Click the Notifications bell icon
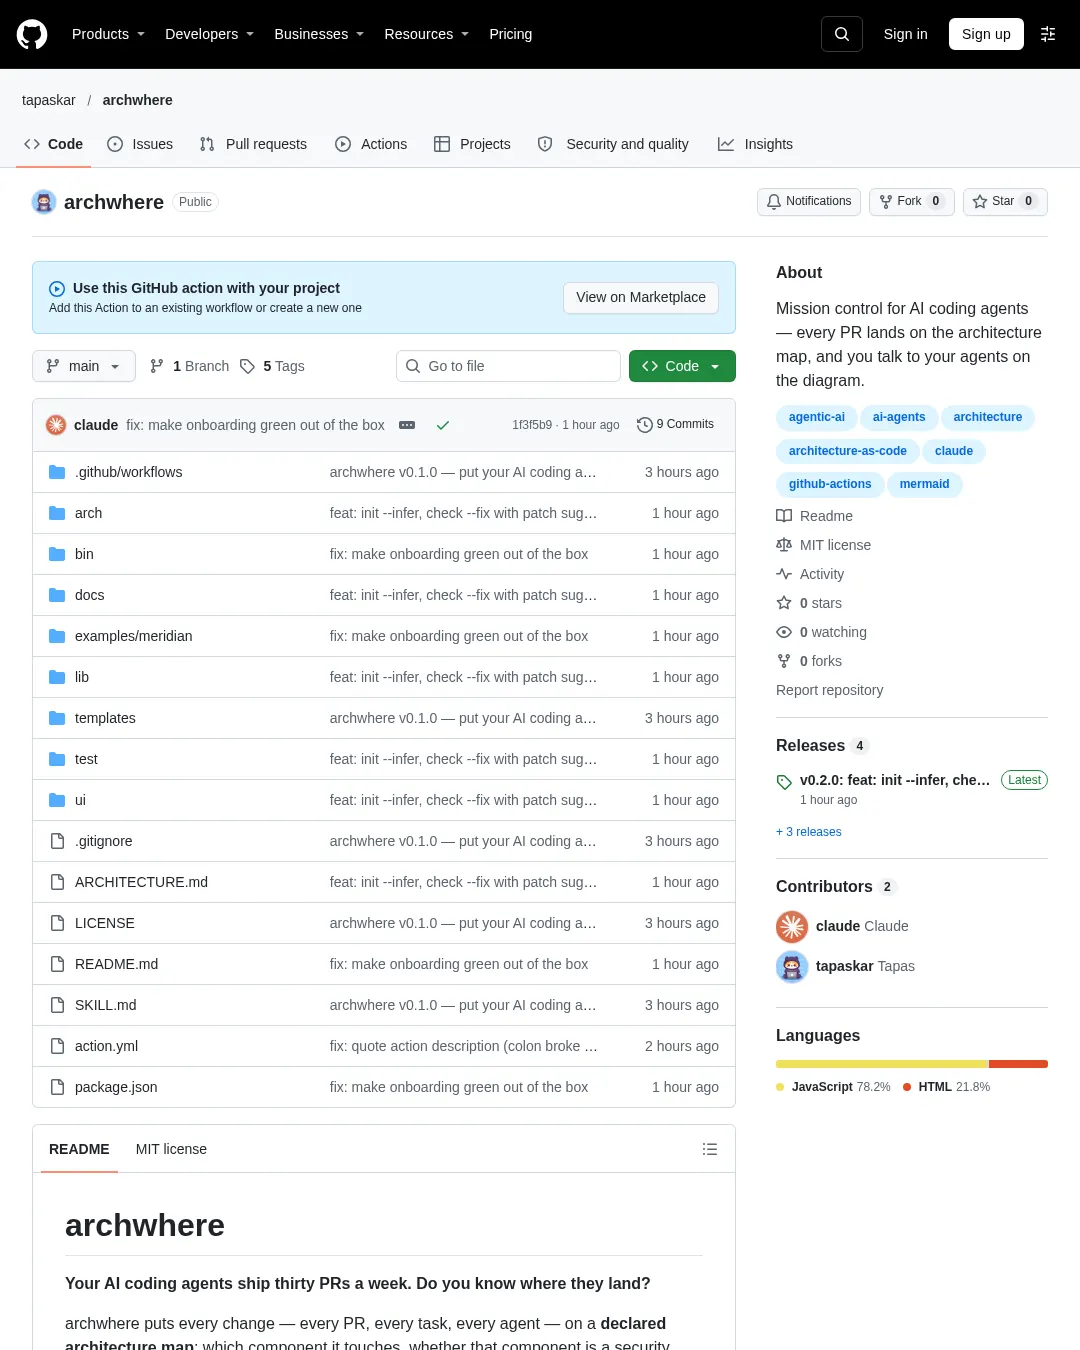The image size is (1080, 1350). click(x=774, y=202)
